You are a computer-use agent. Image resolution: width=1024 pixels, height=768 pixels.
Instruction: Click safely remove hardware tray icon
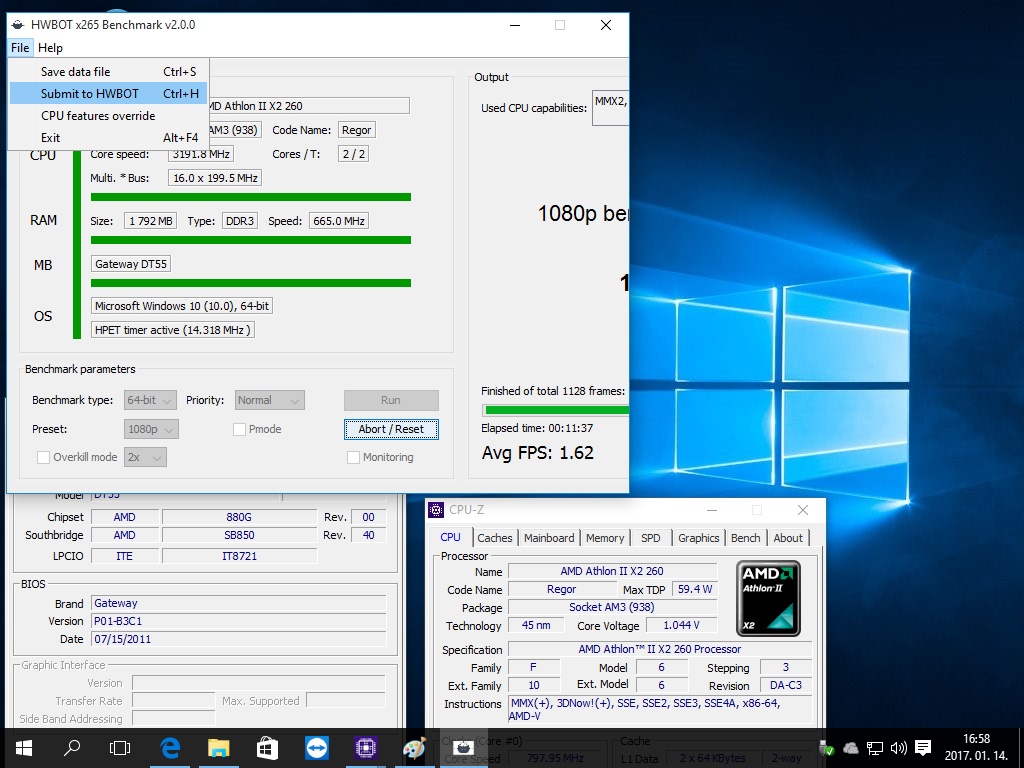[827, 748]
